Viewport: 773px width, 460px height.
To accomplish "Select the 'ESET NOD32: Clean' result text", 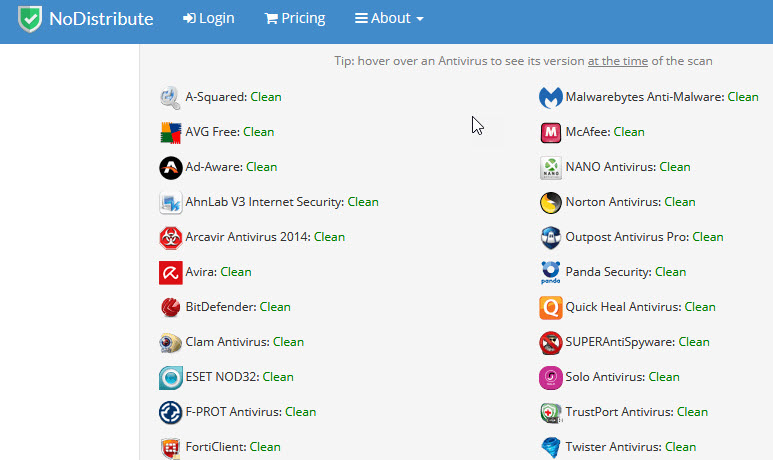I will coord(240,377).
